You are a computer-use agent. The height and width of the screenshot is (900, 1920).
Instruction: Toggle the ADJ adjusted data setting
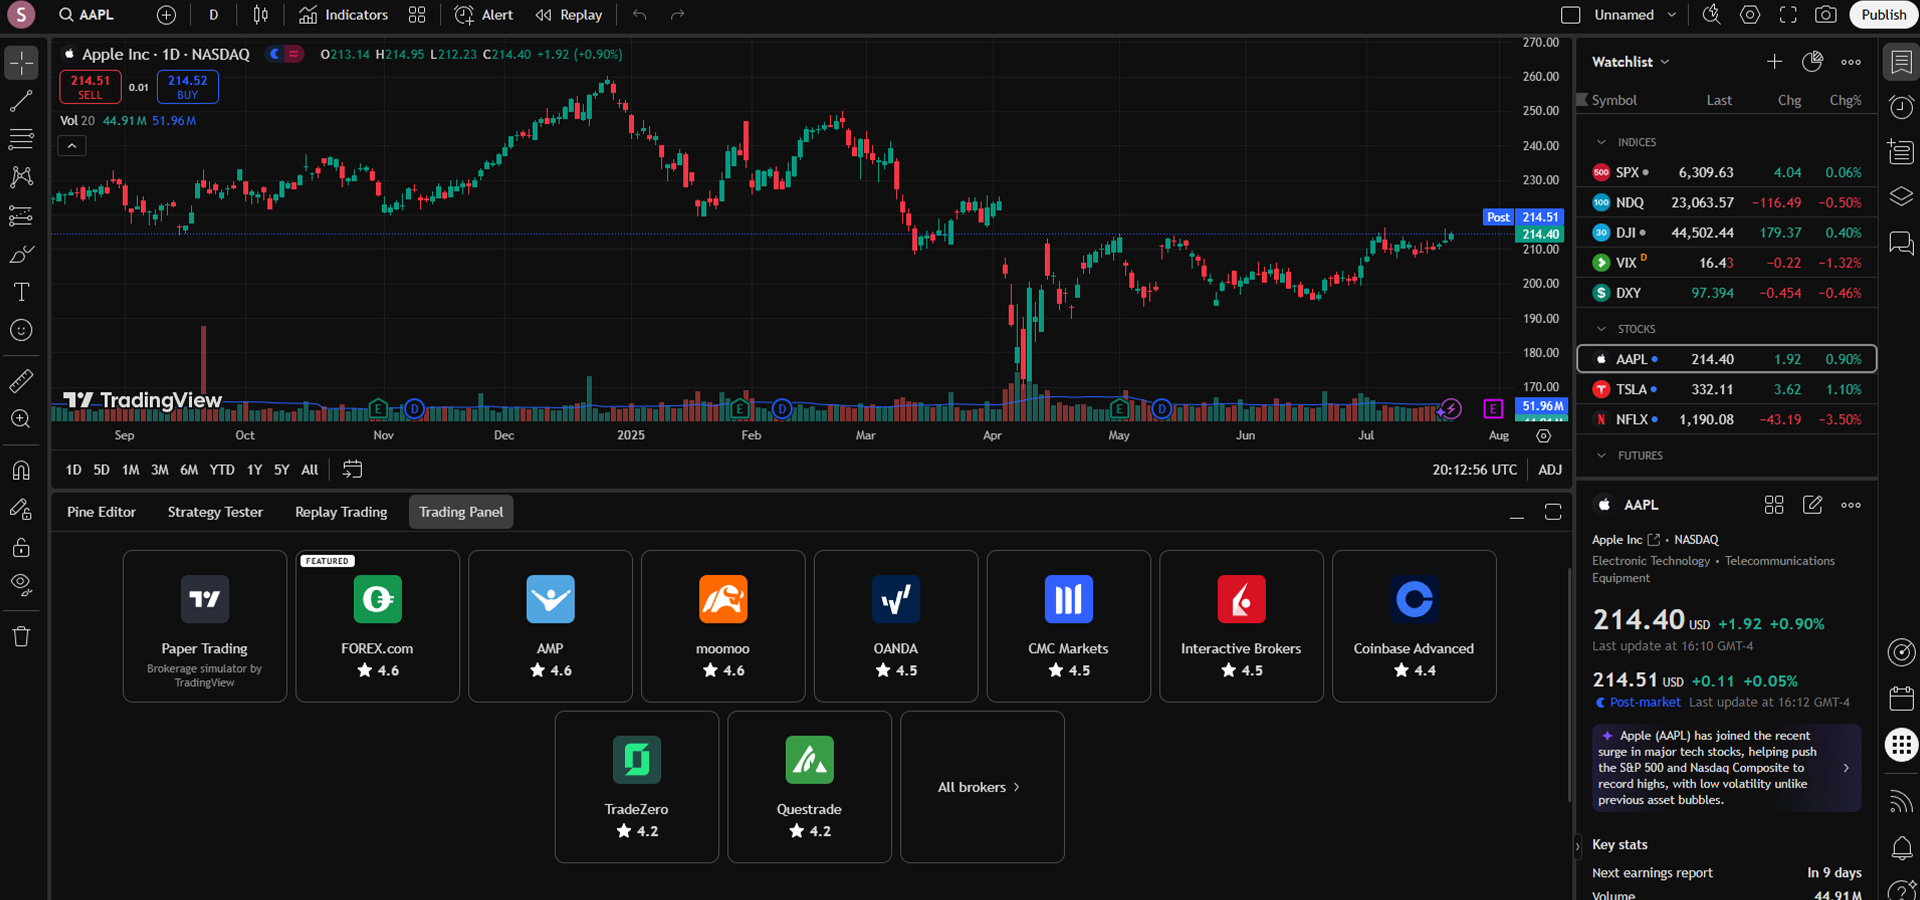(1549, 470)
